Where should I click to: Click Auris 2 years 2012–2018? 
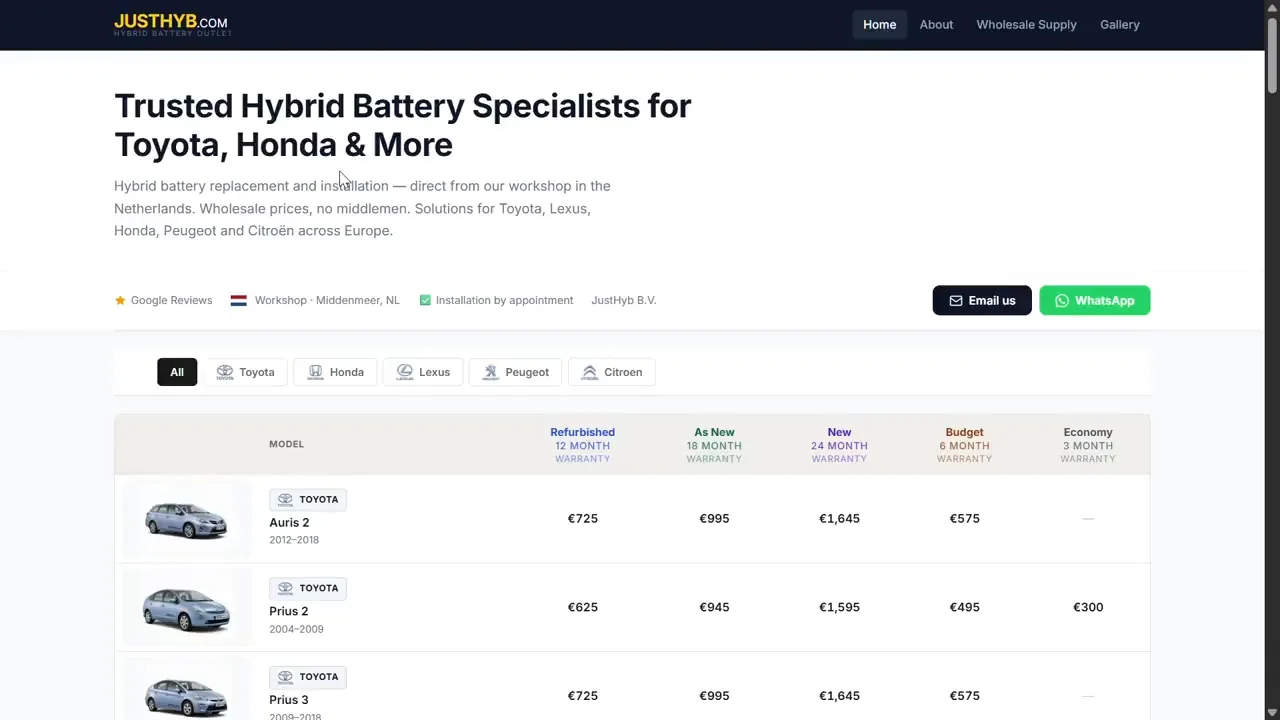[x=294, y=540]
